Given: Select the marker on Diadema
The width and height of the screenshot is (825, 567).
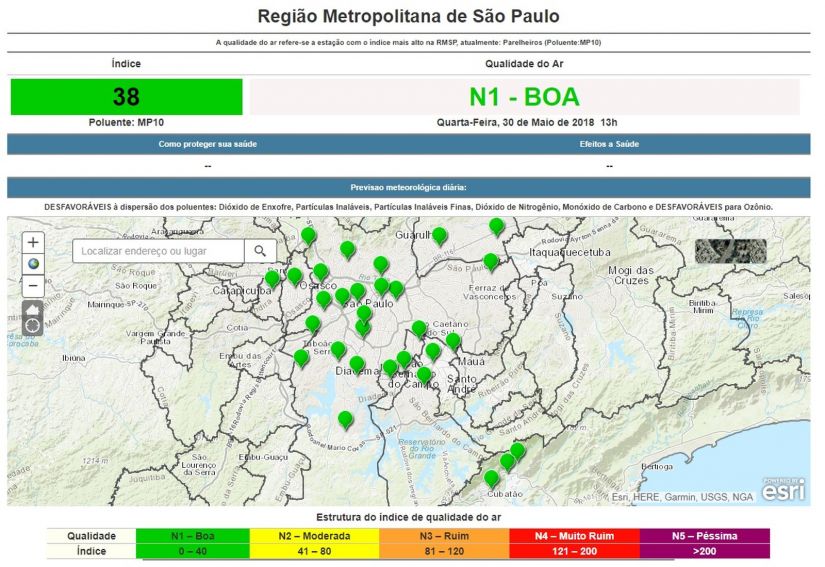Looking at the screenshot, I should tap(357, 364).
